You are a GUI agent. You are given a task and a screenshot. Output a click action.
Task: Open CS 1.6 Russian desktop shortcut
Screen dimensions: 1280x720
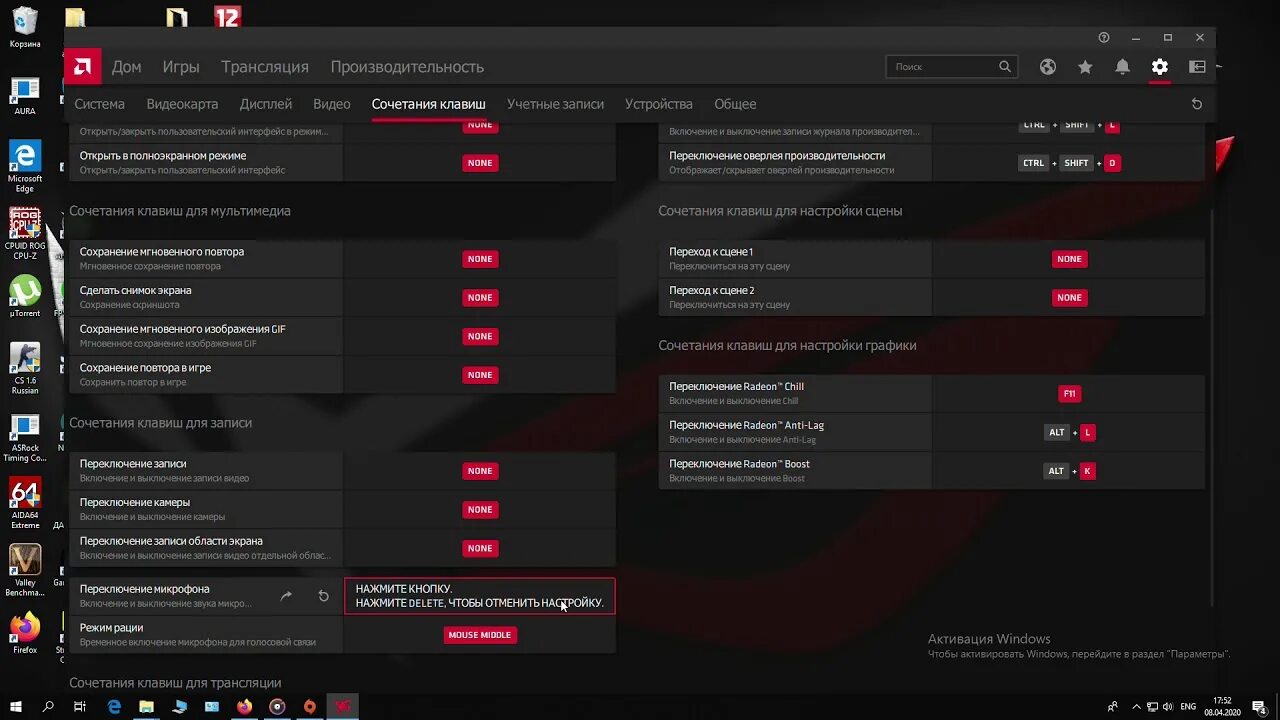click(25, 369)
